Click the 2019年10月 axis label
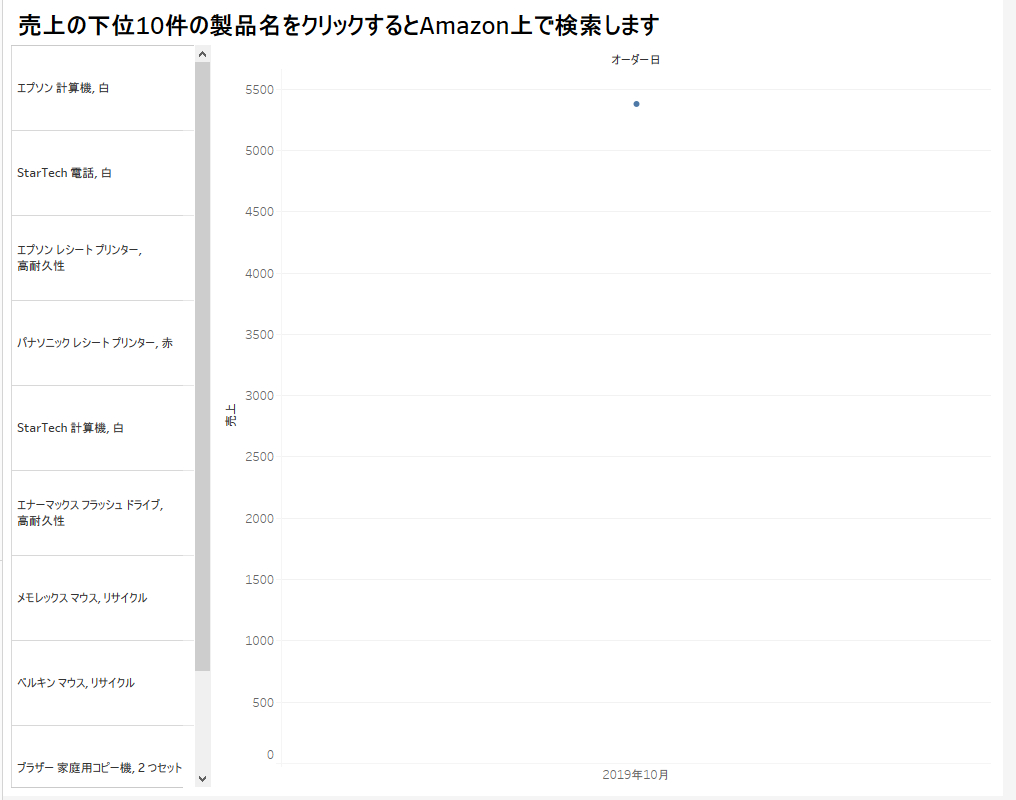Screen dimensions: 1016x800 pos(635,775)
